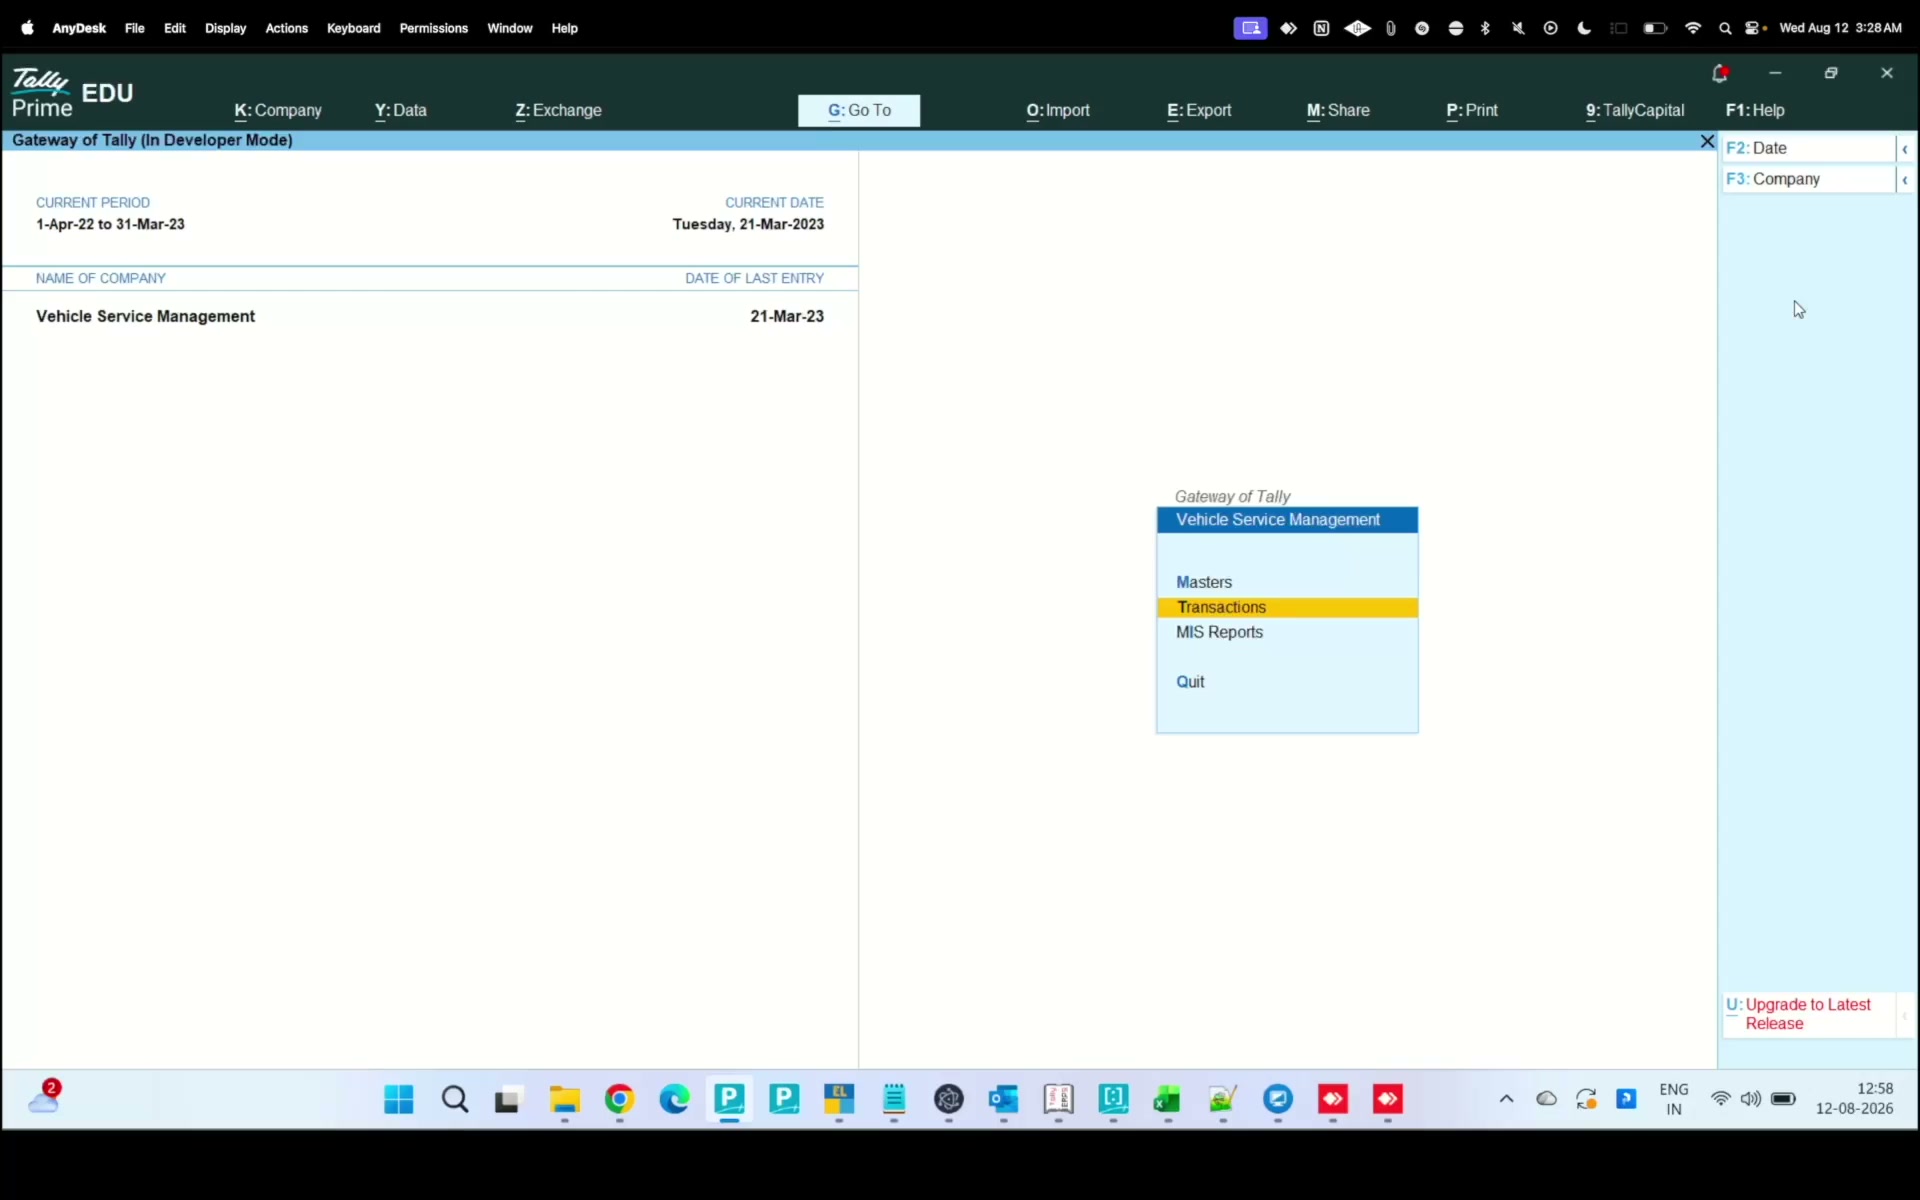Screen dimensions: 1920x1200
Task: Open MIS Reports from the gateway menu
Action: tap(1287, 632)
